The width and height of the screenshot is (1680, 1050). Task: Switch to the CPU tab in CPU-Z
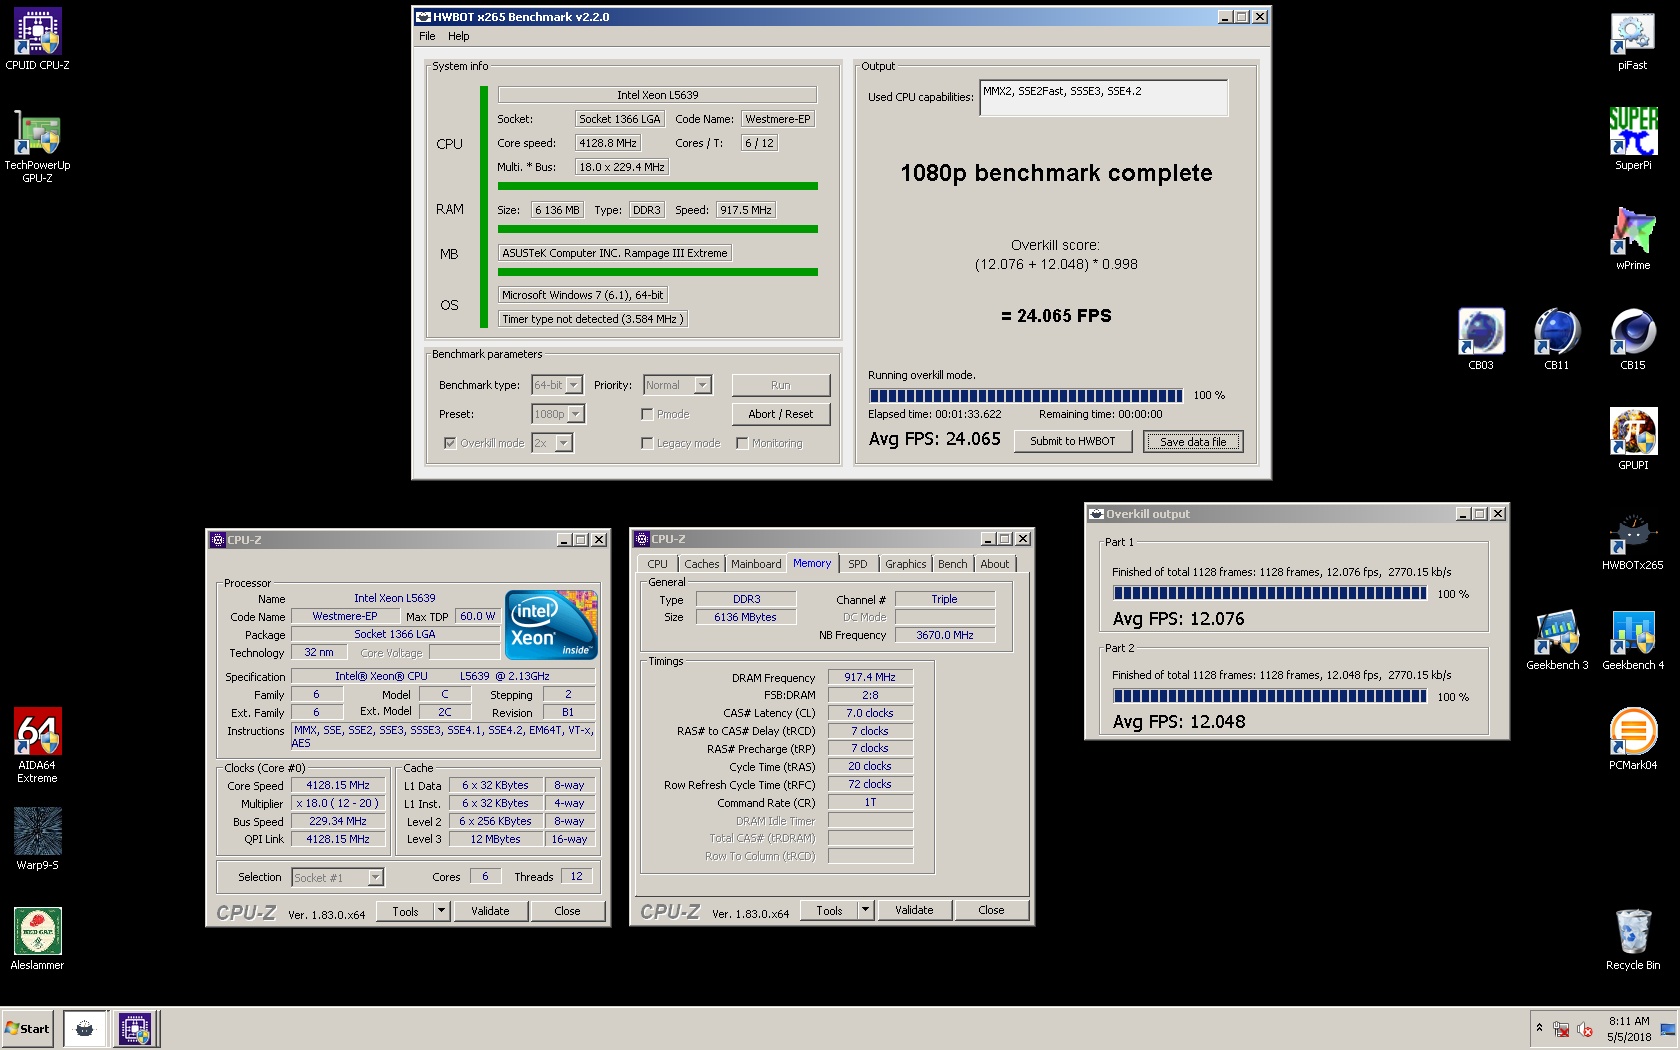click(657, 564)
